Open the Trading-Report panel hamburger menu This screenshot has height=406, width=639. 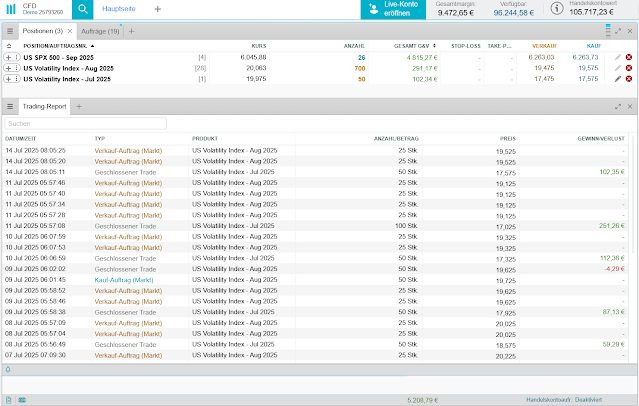10,106
